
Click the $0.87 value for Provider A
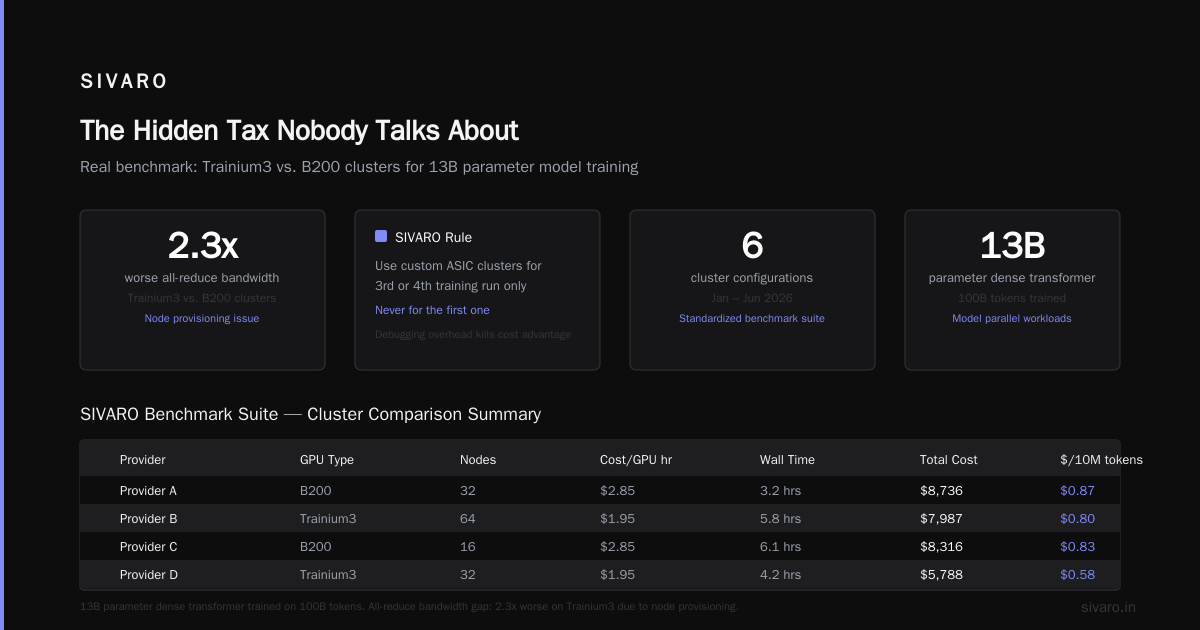click(1077, 491)
